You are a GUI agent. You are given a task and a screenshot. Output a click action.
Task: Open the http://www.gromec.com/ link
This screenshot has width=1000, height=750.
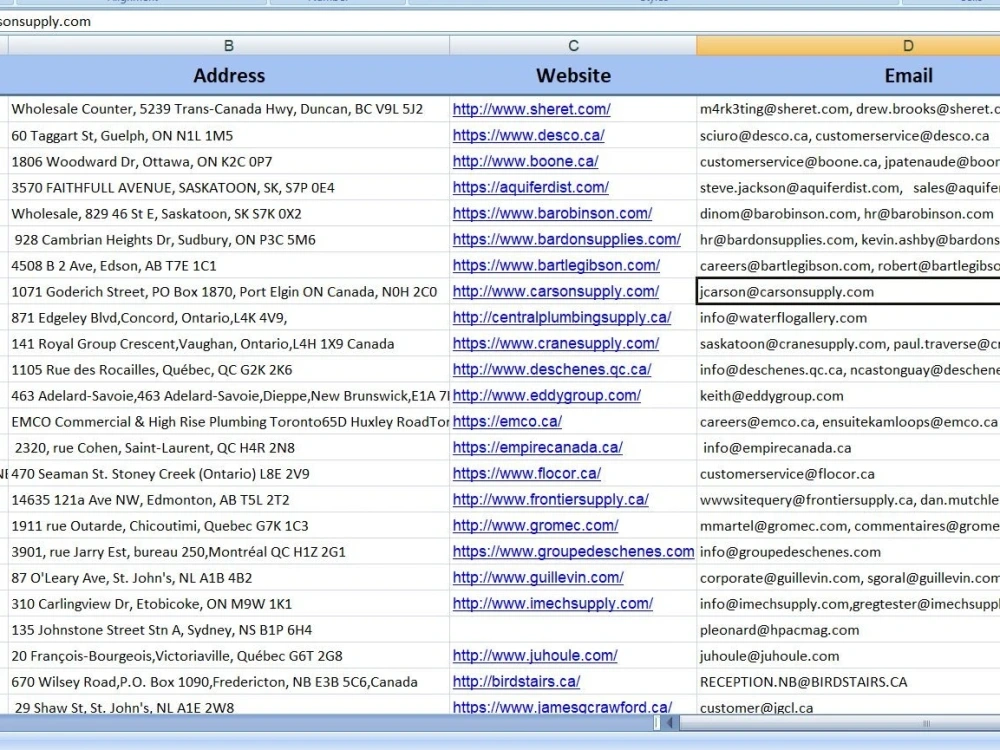pyautogui.click(x=535, y=526)
